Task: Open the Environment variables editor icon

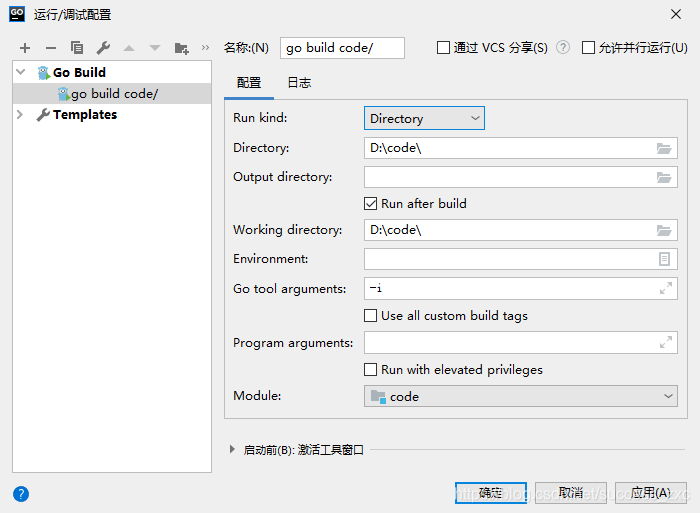Action: (x=664, y=259)
